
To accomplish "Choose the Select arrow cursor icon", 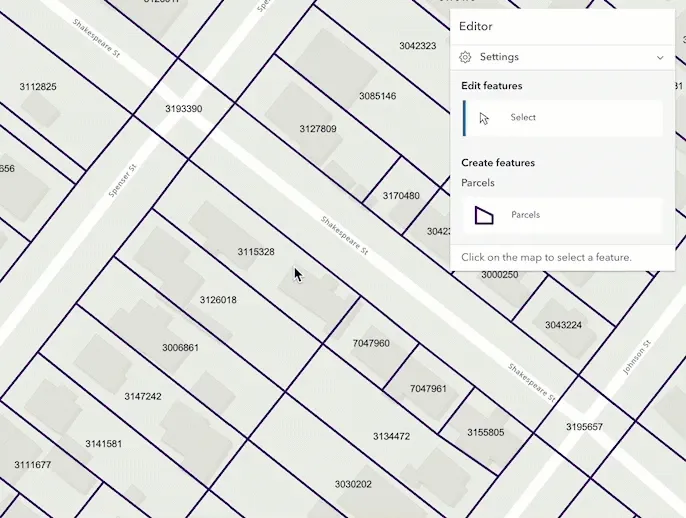I will 484,119.
